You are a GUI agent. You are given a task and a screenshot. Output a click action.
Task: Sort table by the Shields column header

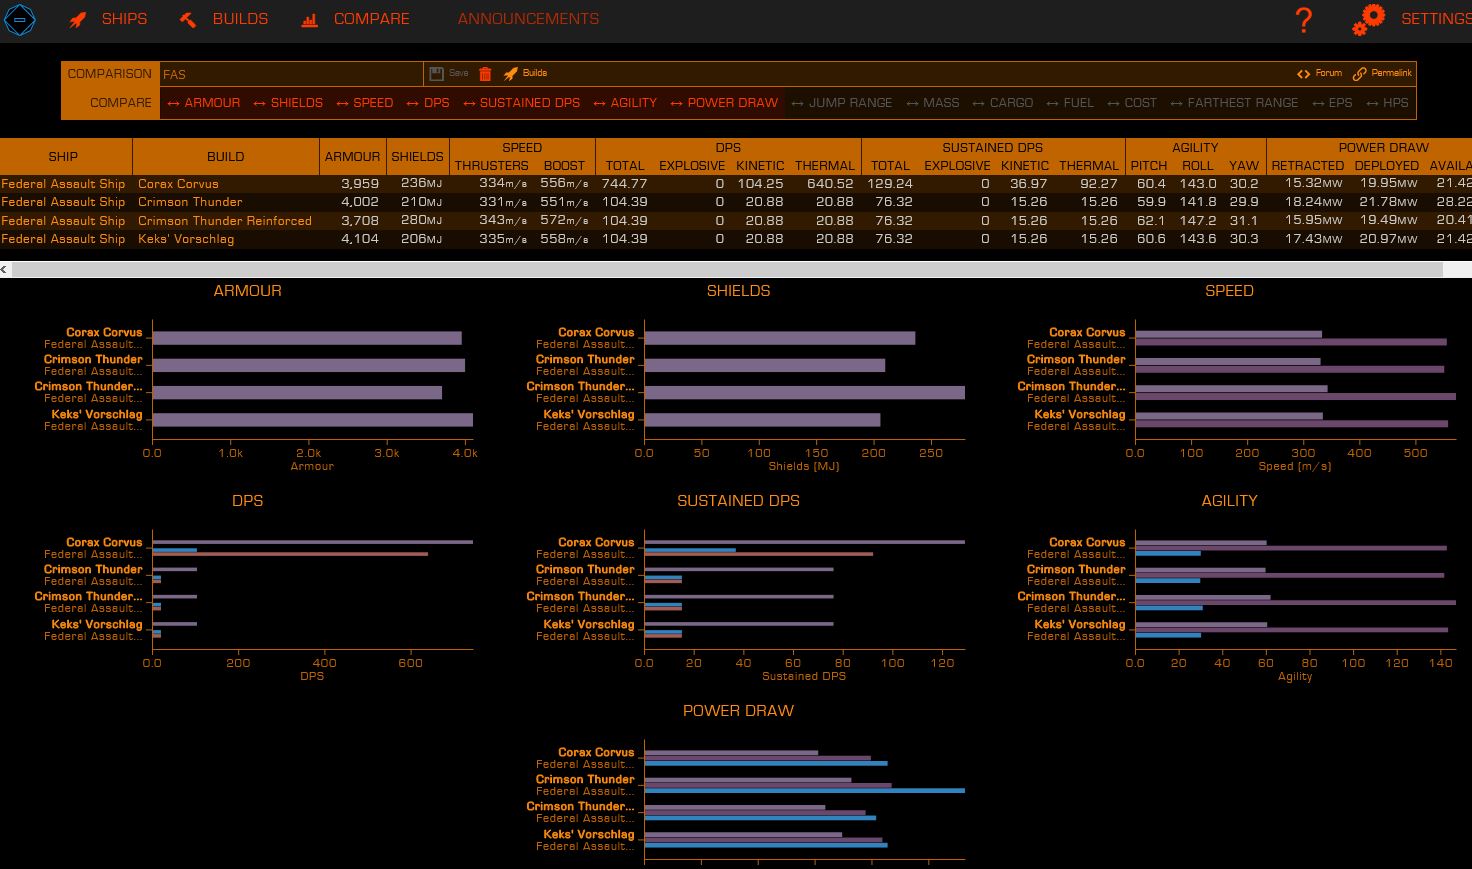point(417,157)
